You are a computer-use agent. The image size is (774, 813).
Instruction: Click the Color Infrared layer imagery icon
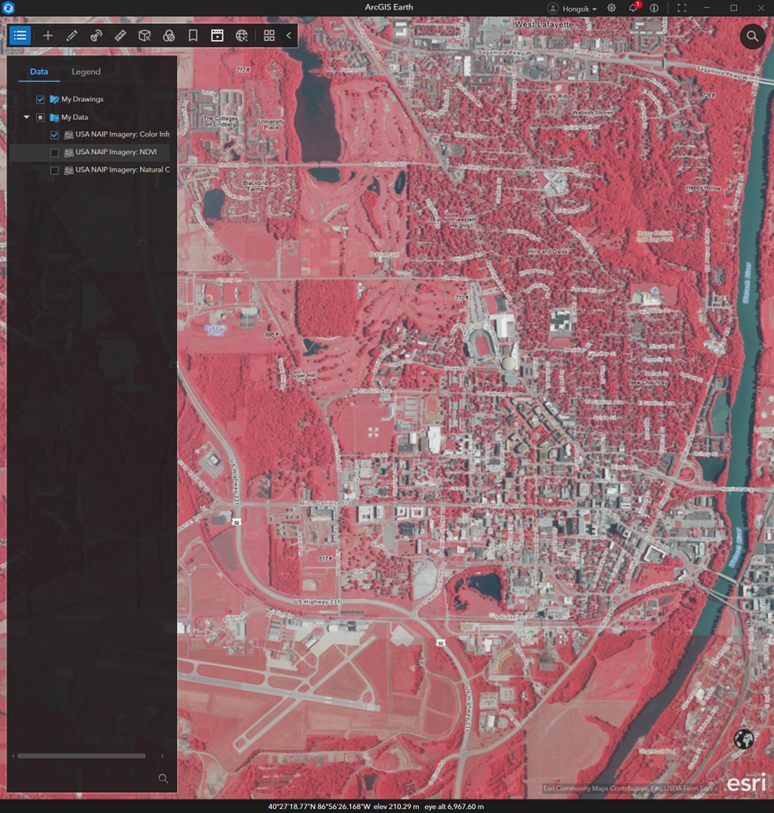click(x=68, y=135)
